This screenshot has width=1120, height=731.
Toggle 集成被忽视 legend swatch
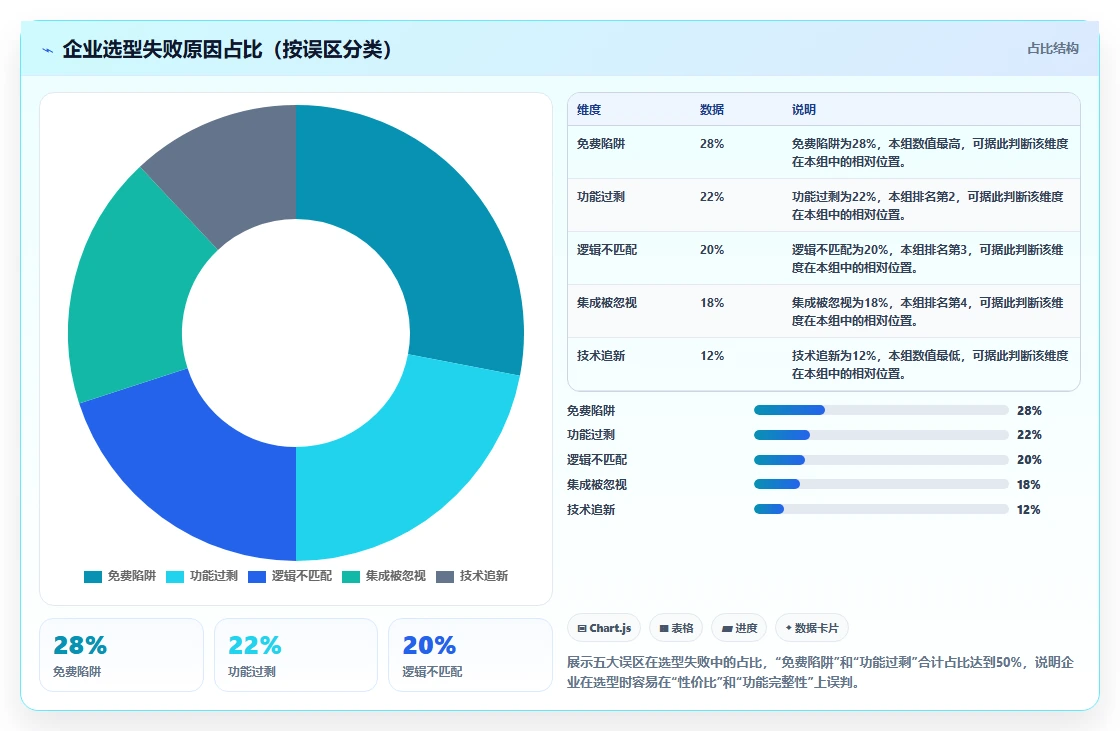point(351,577)
